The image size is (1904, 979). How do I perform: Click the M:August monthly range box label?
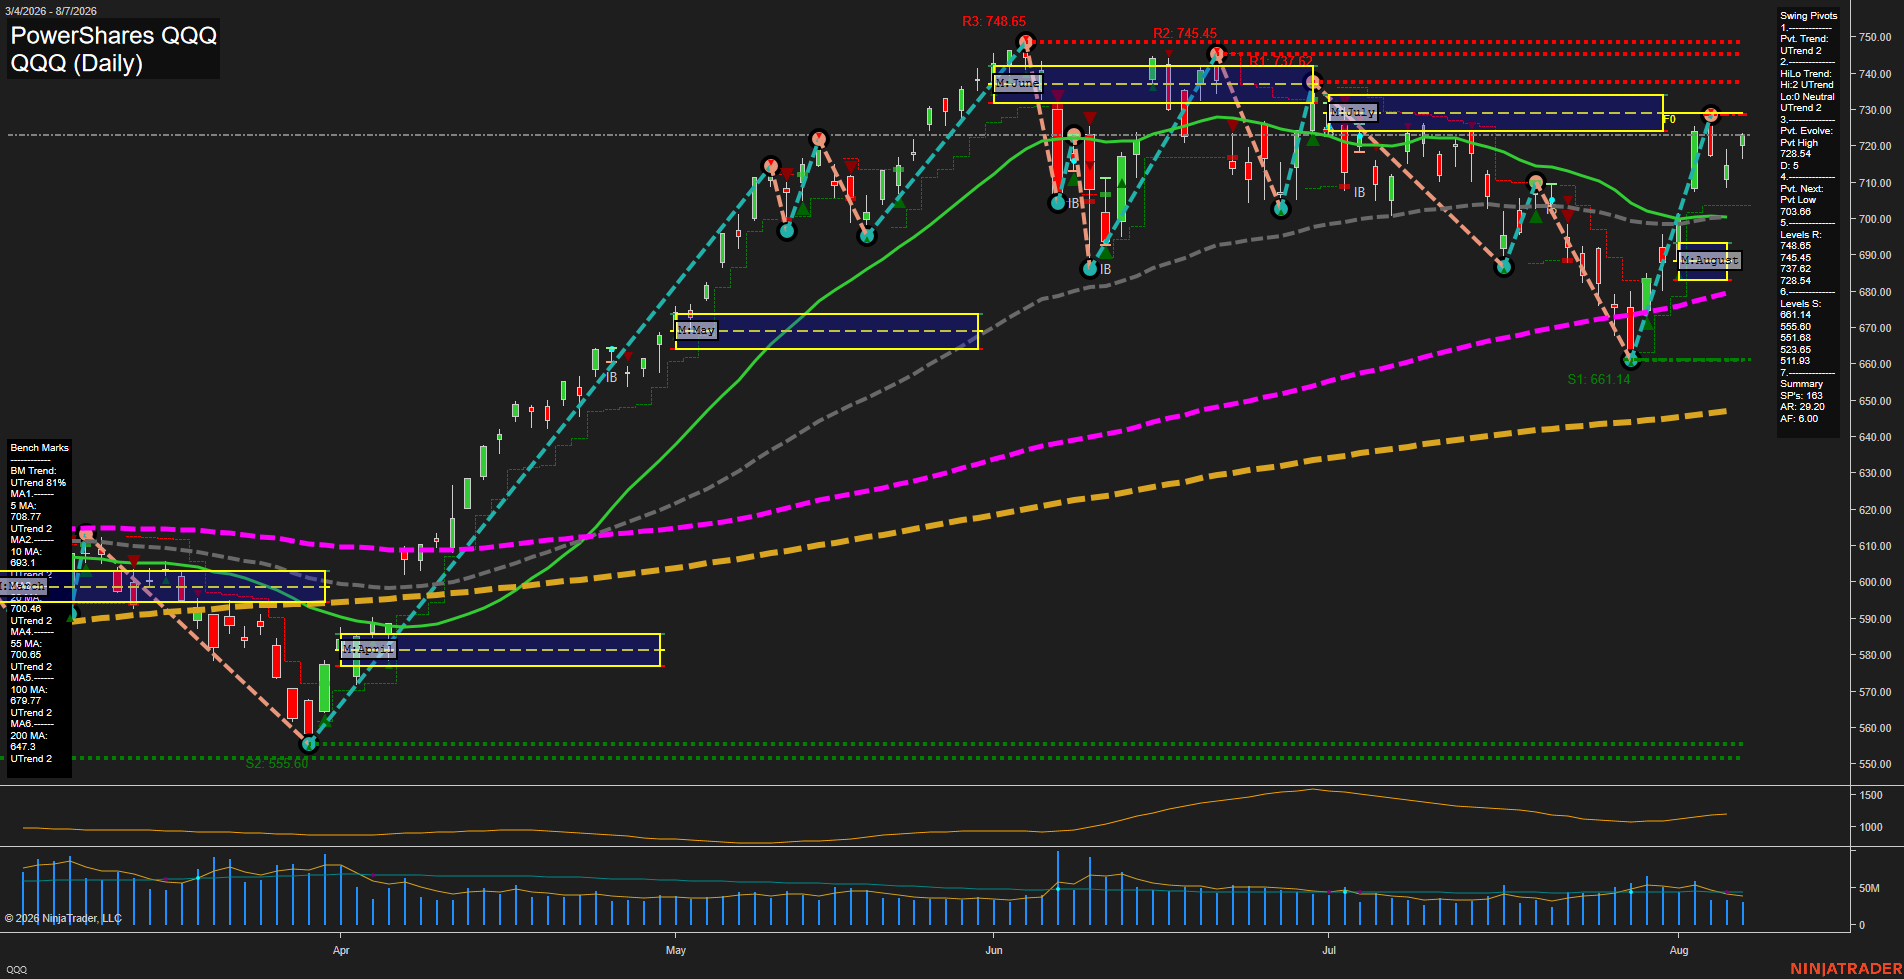coord(1710,260)
